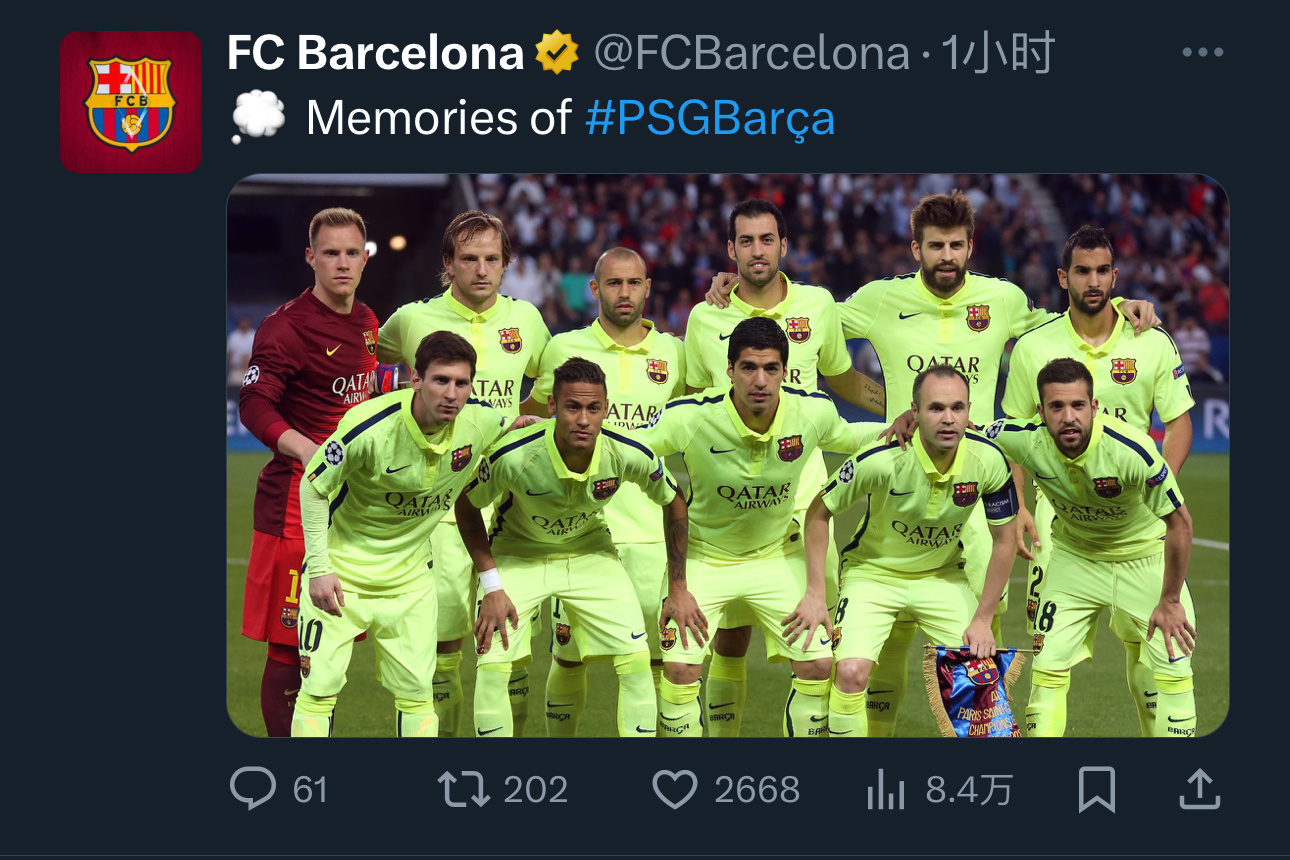1290x860 pixels.
Task: Like the tweet with the heart icon
Action: click(x=675, y=790)
